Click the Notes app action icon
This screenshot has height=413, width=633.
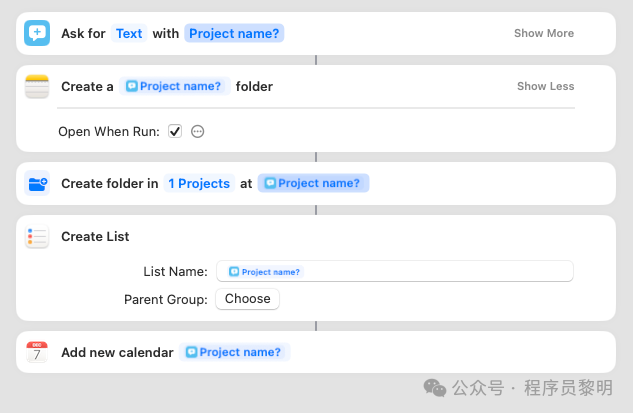coord(37,86)
